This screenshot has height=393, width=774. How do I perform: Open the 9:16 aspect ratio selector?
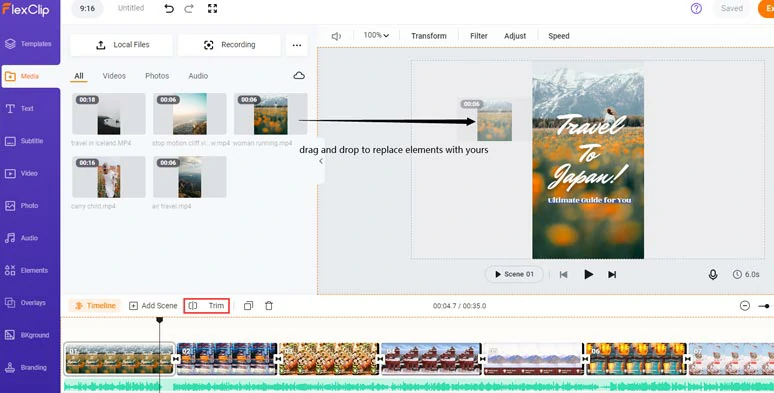[87, 8]
